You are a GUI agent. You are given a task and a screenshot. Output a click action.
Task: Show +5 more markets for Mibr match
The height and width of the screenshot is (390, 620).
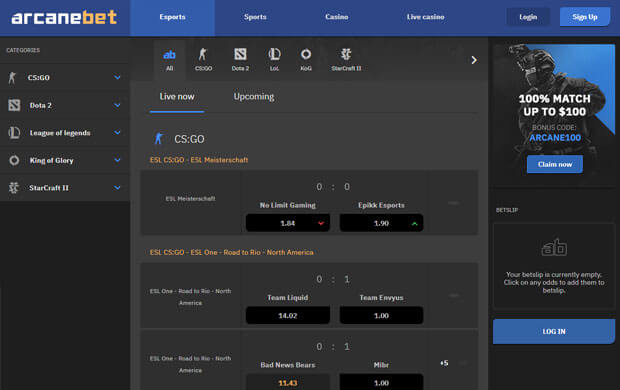(444, 363)
